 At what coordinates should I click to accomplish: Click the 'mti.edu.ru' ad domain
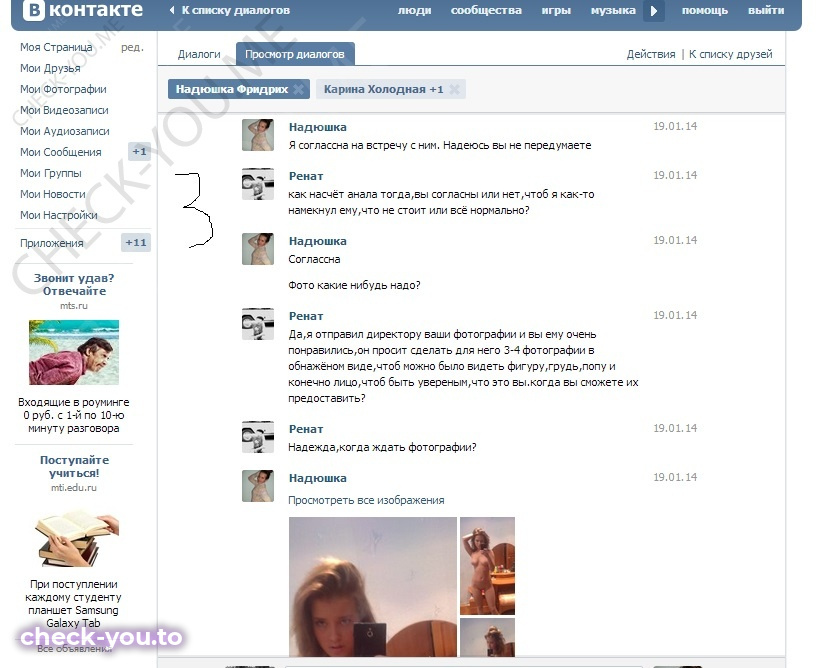pos(74,487)
